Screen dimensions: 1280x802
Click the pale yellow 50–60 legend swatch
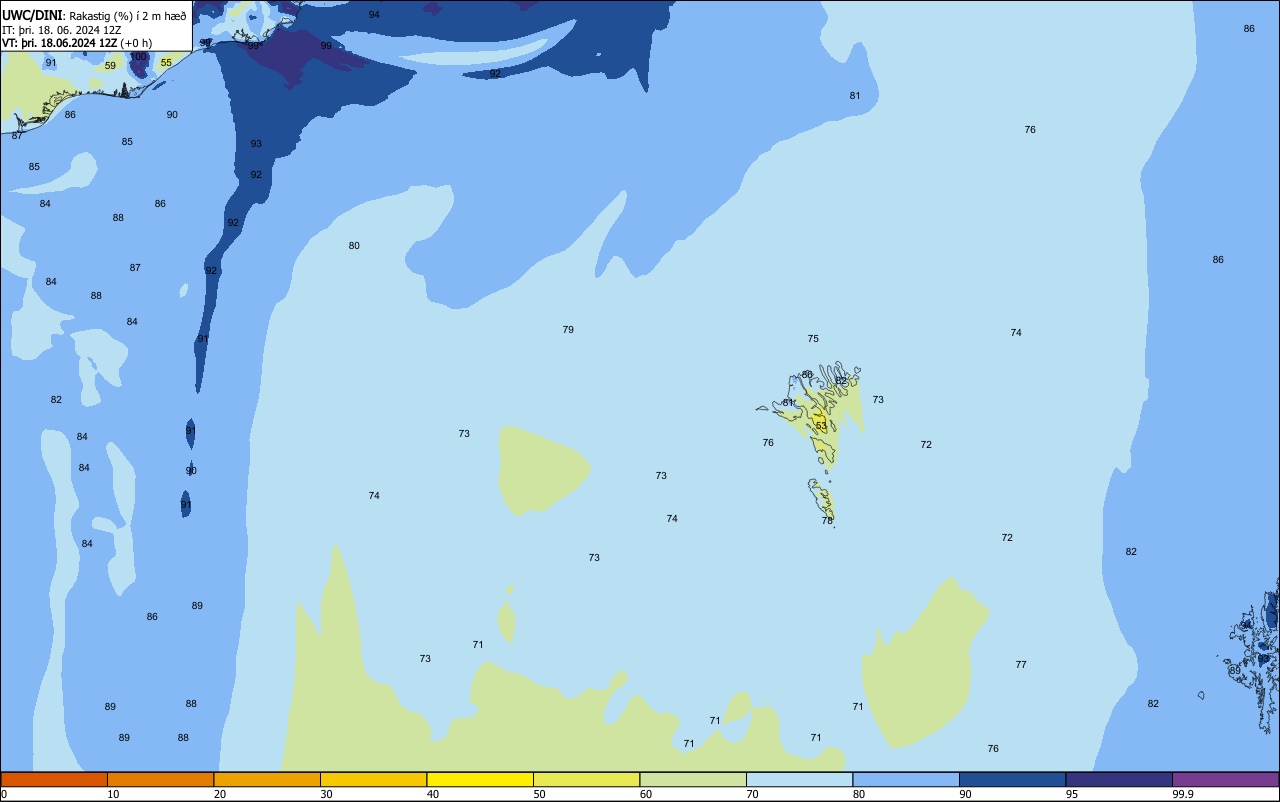pyautogui.click(x=586, y=779)
